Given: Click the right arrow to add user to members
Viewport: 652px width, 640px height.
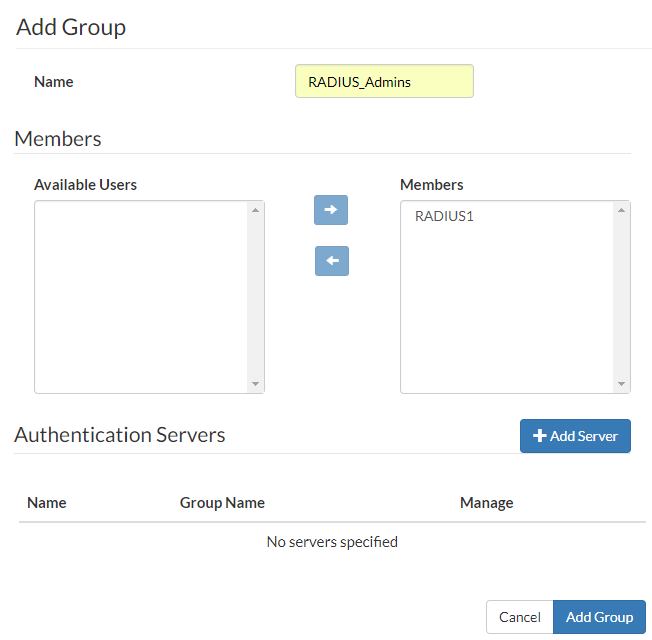Looking at the screenshot, I should coord(331,210).
